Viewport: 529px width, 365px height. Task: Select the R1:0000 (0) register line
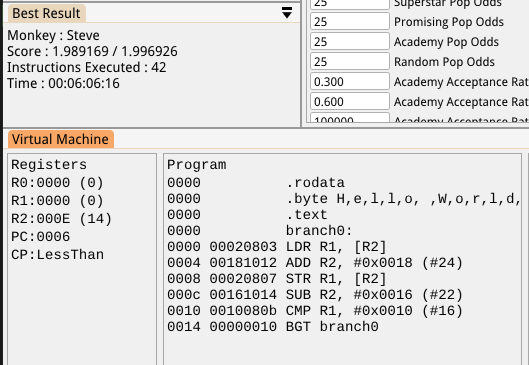57,200
